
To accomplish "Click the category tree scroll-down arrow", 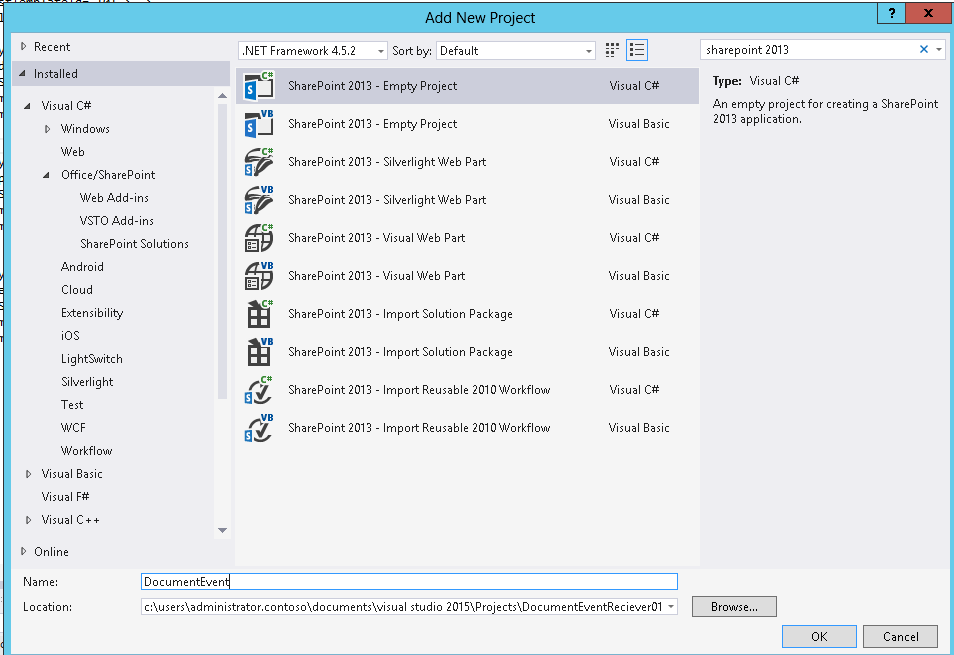I will click(x=222, y=530).
